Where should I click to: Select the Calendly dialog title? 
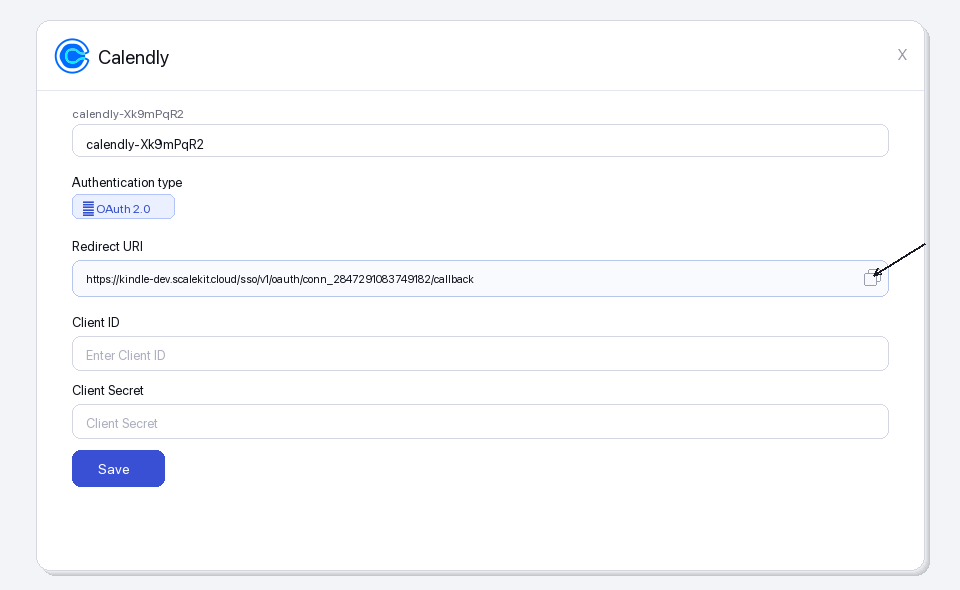click(x=134, y=57)
